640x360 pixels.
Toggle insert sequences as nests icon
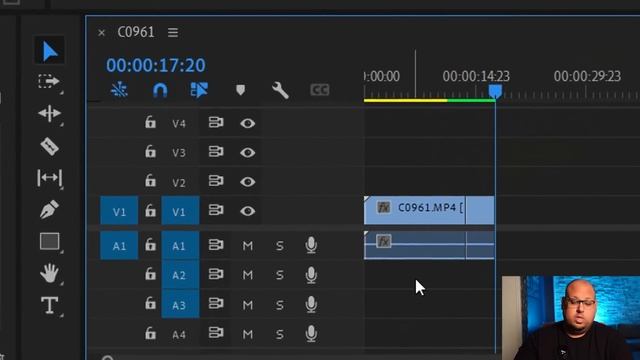pos(119,90)
